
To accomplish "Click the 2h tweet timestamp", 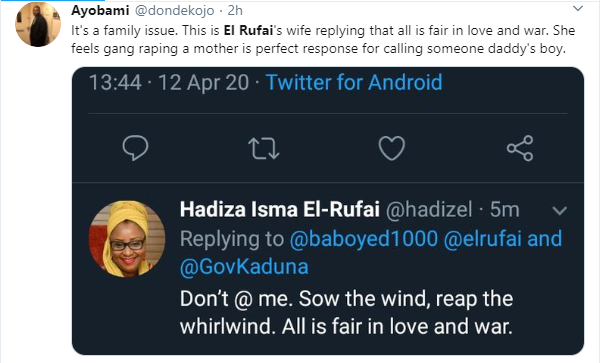I will 235,10.
